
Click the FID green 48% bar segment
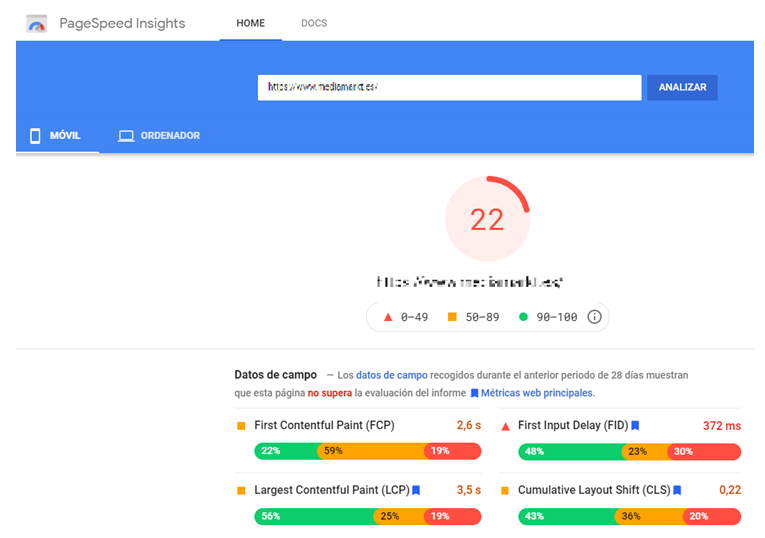pos(571,451)
